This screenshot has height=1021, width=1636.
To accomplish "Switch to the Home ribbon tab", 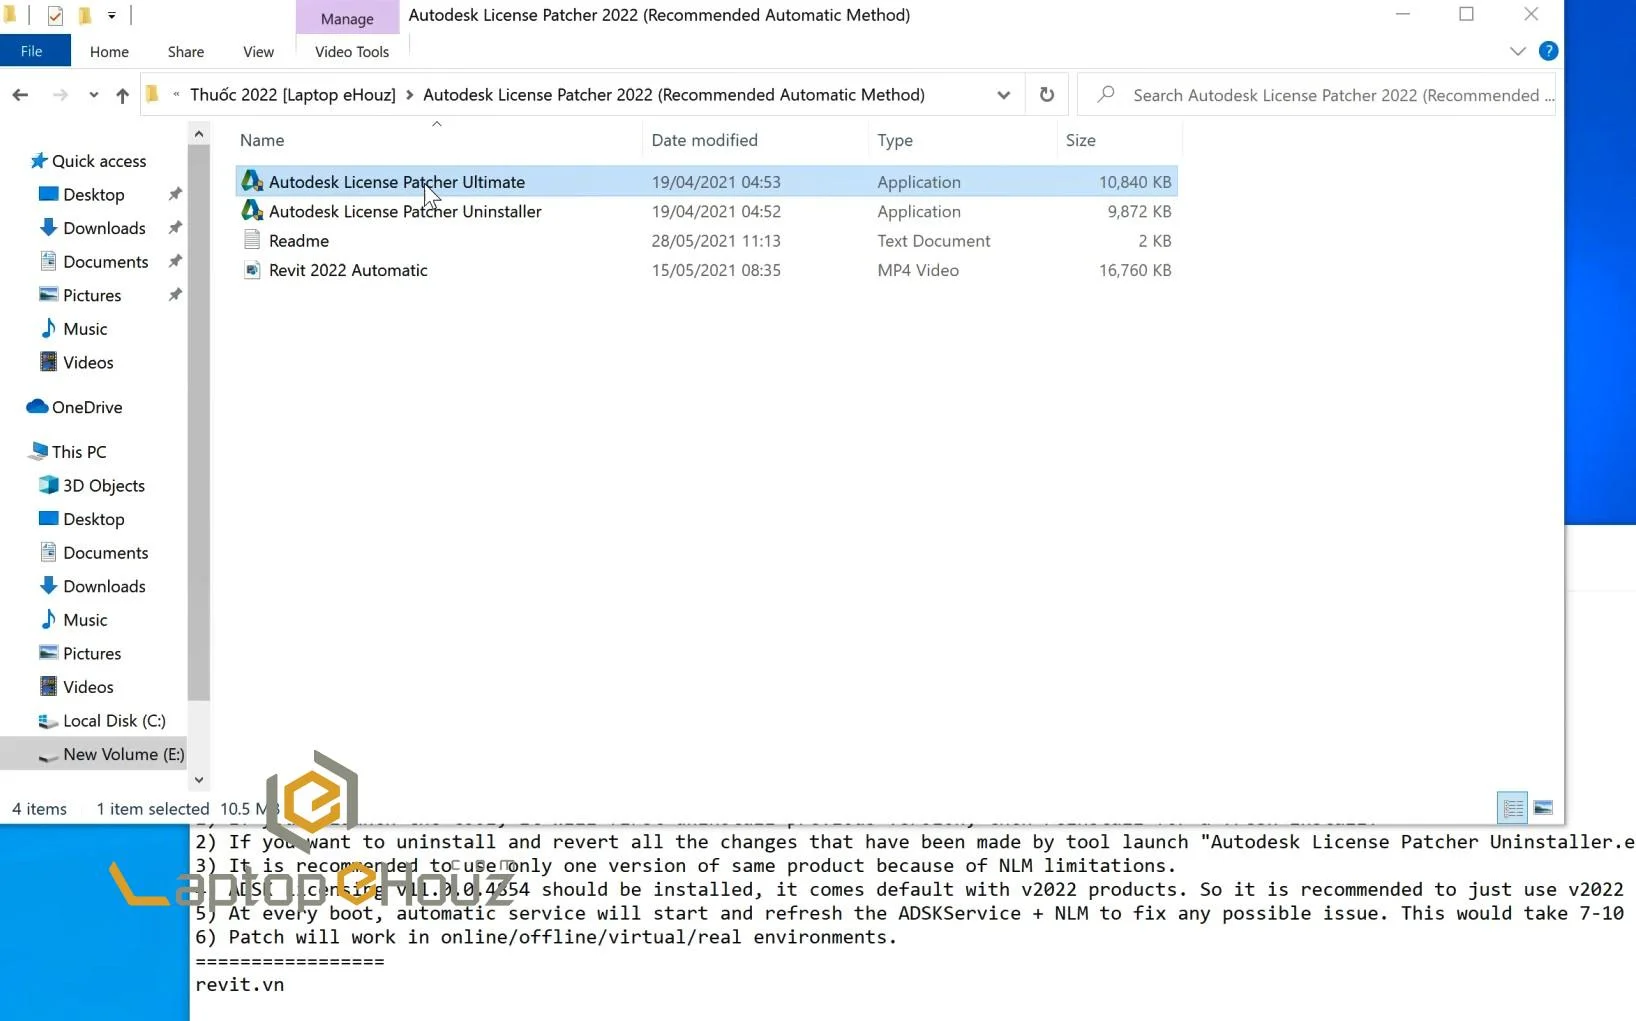I will (109, 52).
